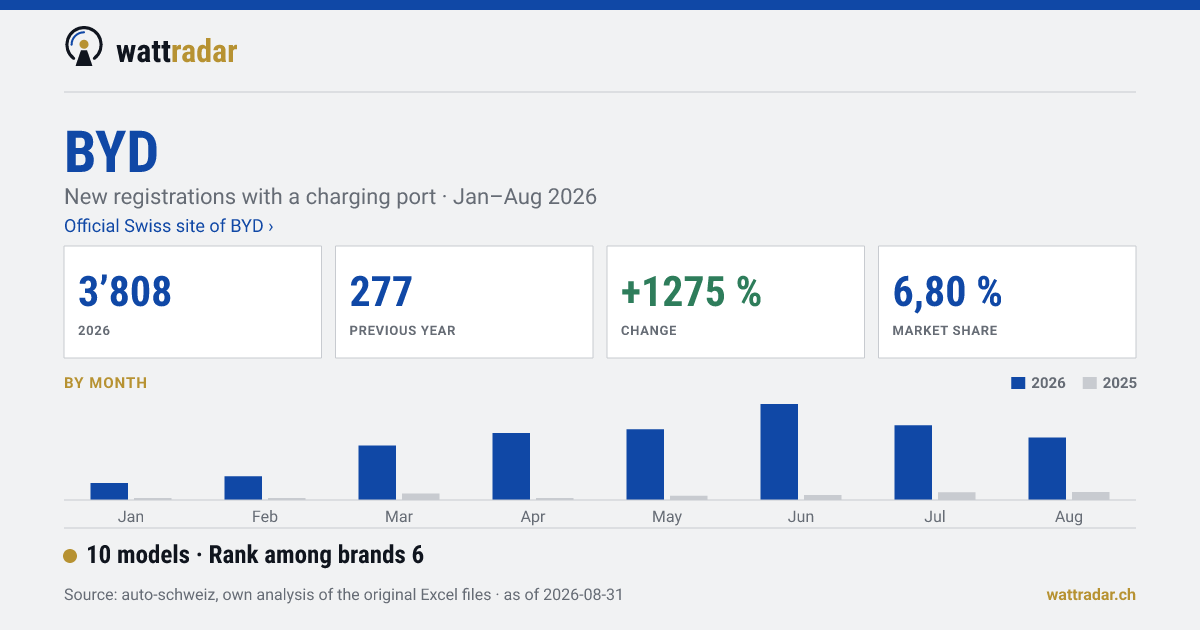
Task: Select the blue 2026 bar for January
Action: tap(109, 491)
